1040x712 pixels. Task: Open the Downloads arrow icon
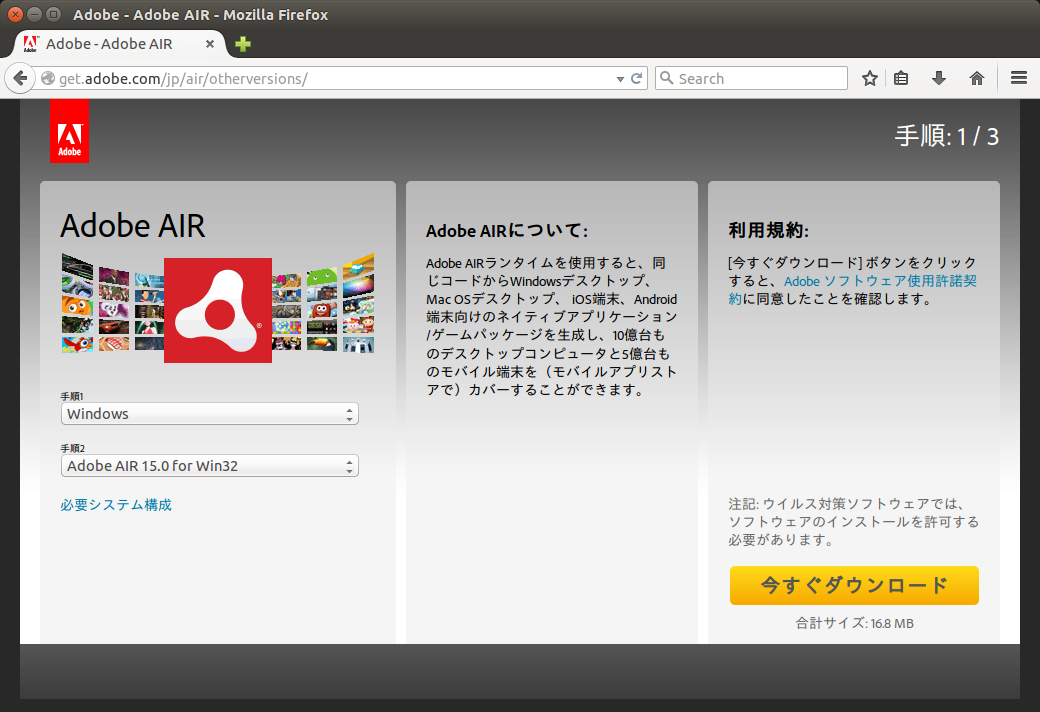(x=939, y=78)
